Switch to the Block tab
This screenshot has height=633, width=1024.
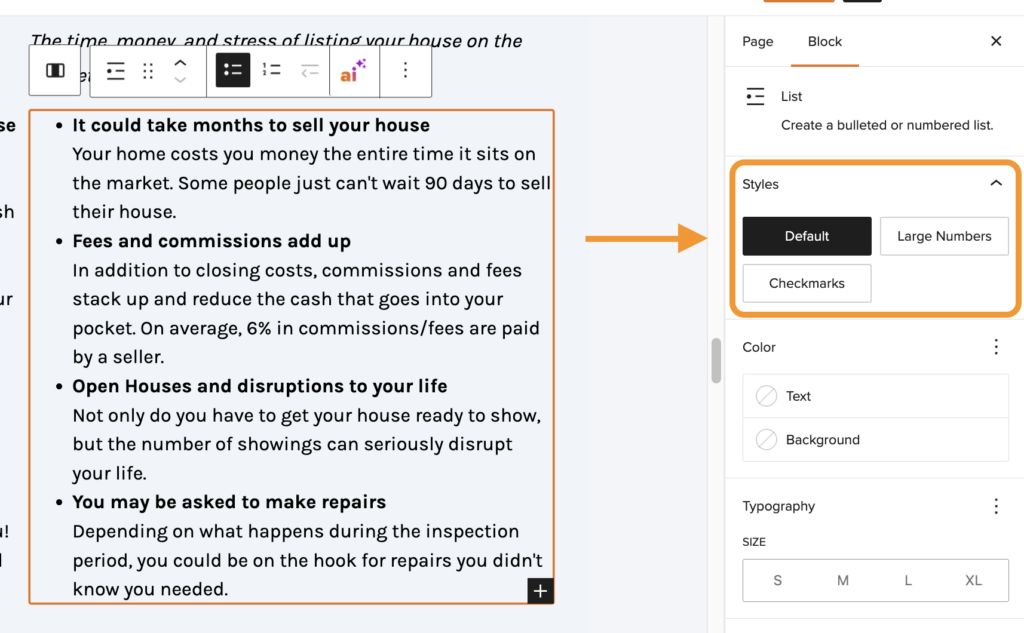click(x=825, y=41)
